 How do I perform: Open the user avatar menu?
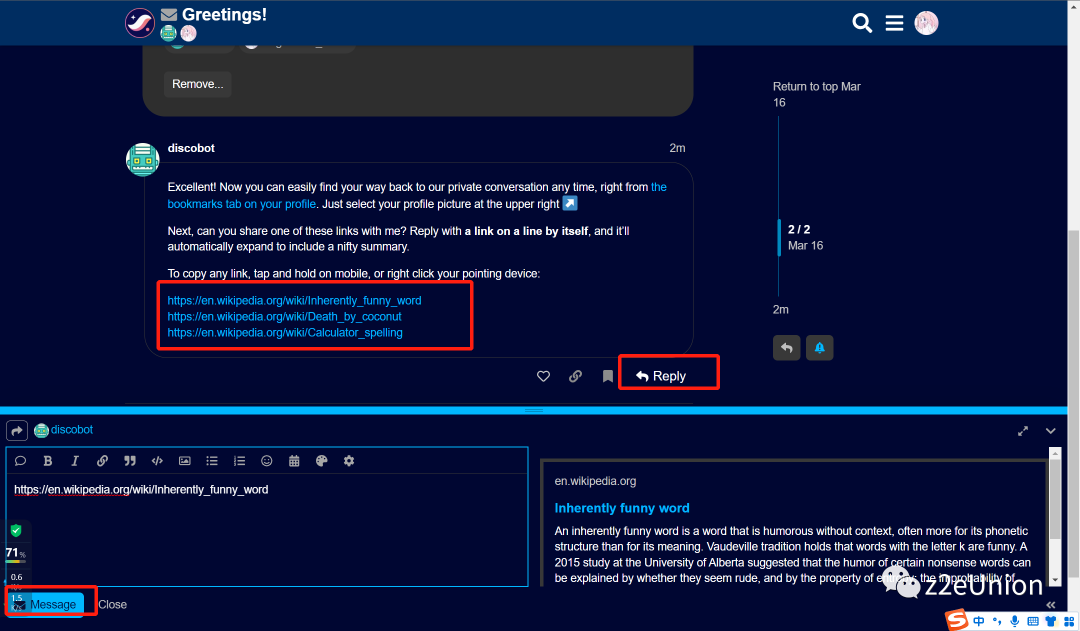[926, 22]
